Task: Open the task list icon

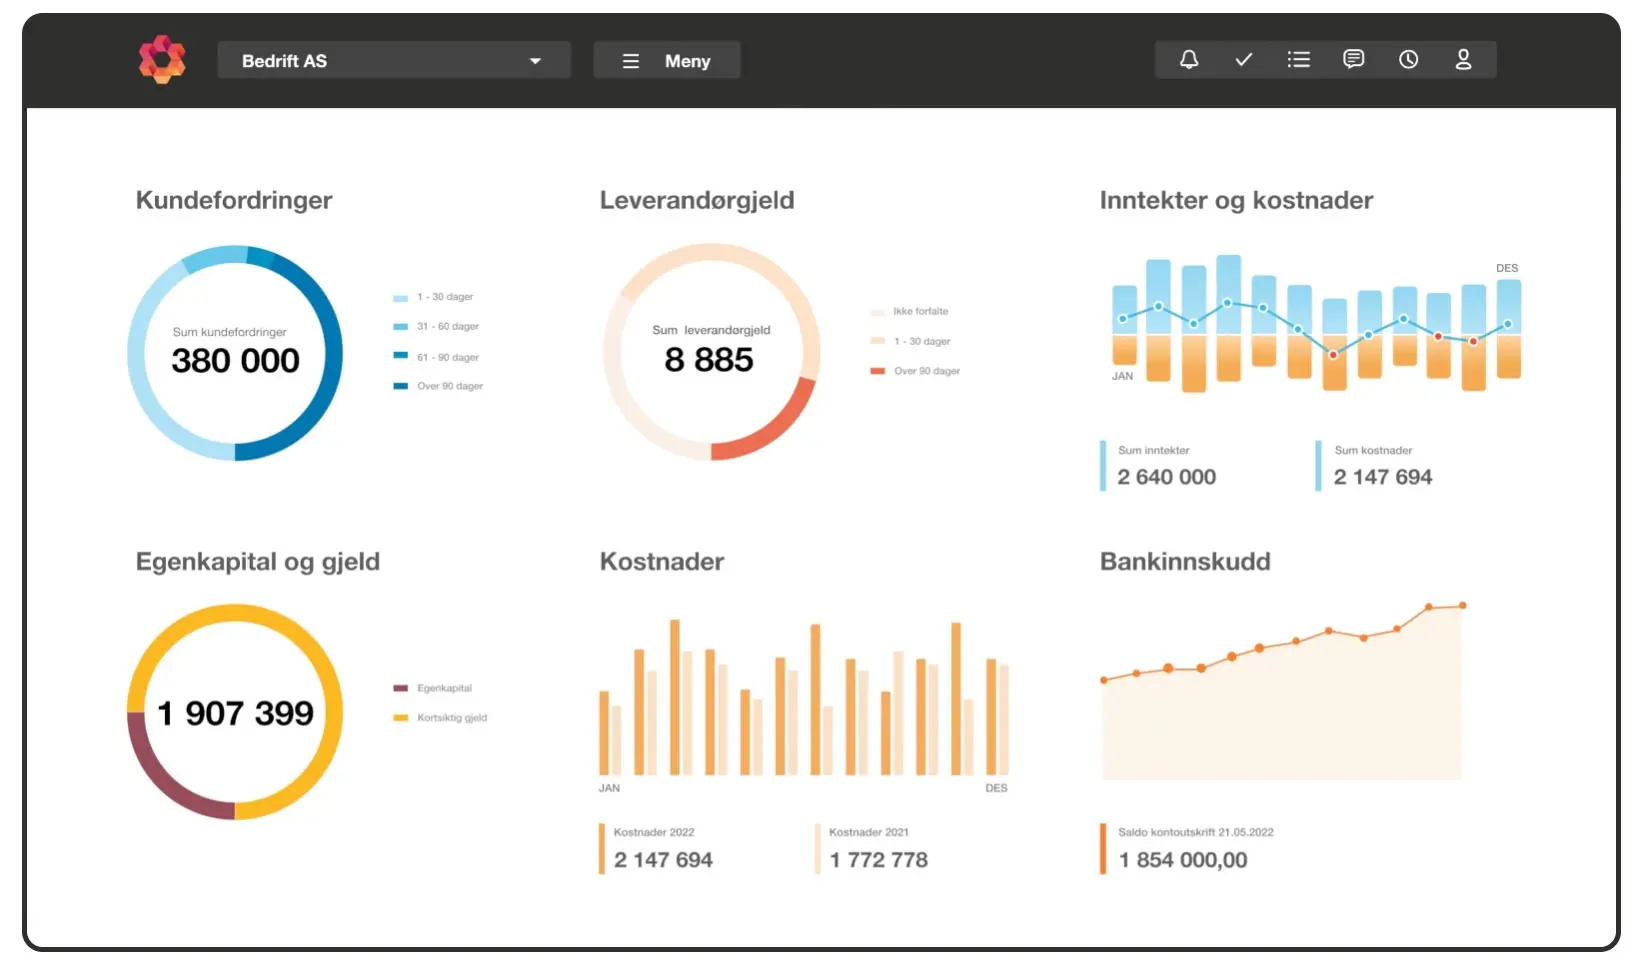Action: [x=1299, y=60]
